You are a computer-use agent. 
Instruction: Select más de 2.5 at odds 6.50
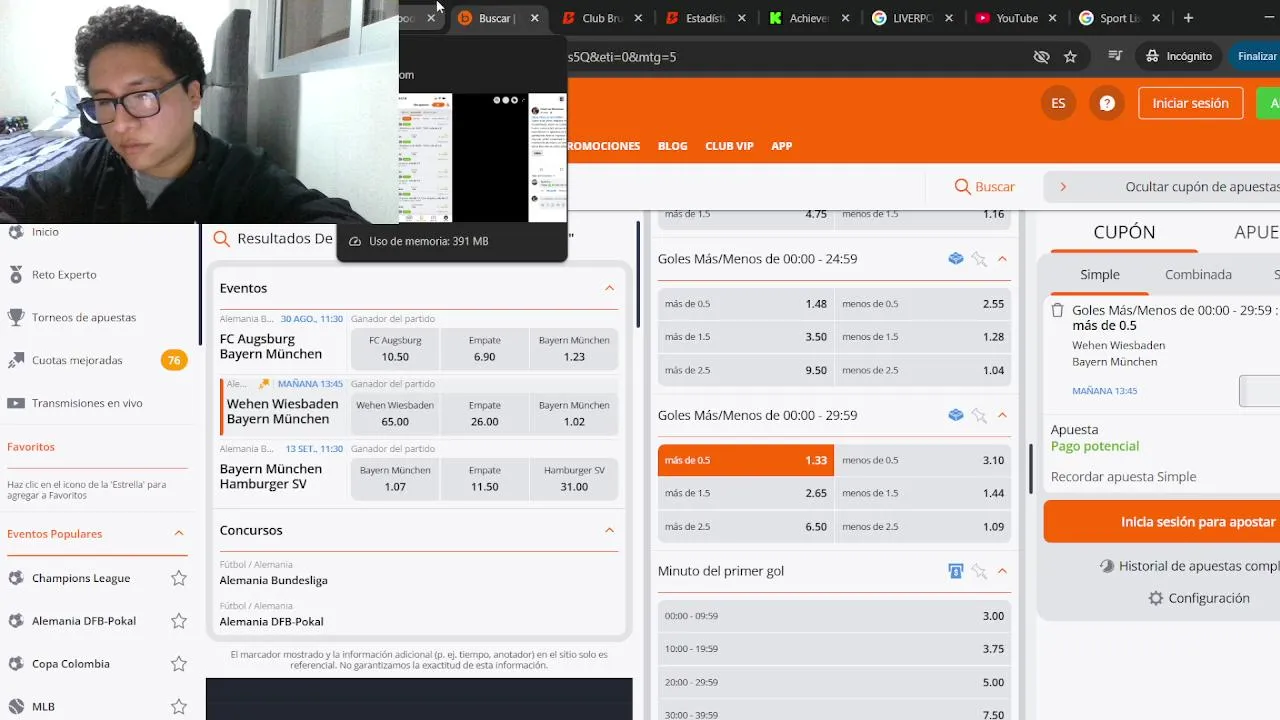point(746,526)
